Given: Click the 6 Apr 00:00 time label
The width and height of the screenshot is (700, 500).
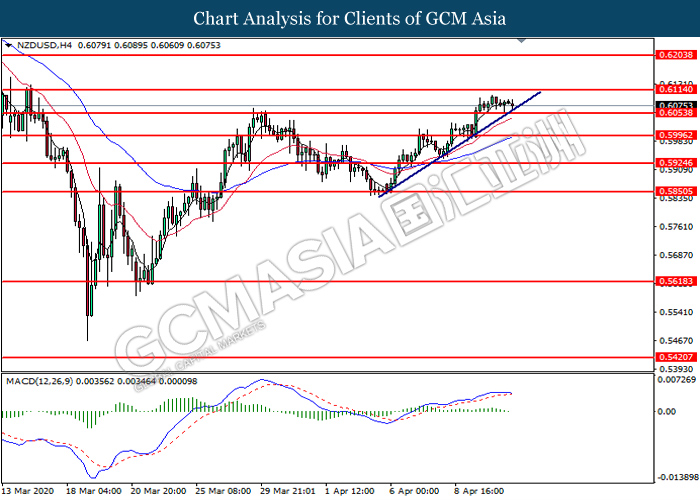Looking at the screenshot, I should pyautogui.click(x=415, y=491).
